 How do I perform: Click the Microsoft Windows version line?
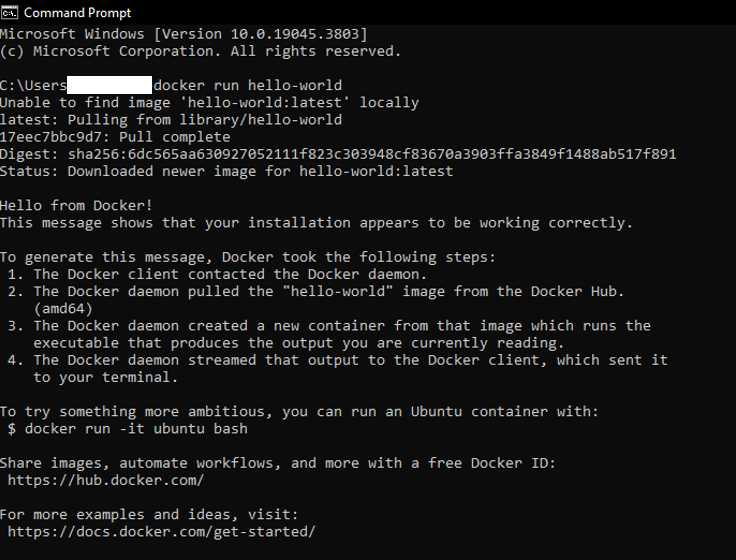183,33
